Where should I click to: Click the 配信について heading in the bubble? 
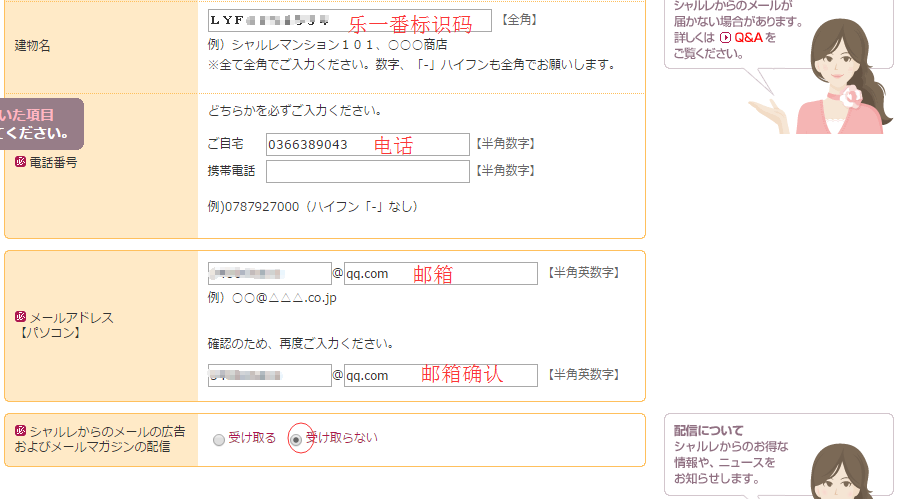pyautogui.click(x=708, y=430)
